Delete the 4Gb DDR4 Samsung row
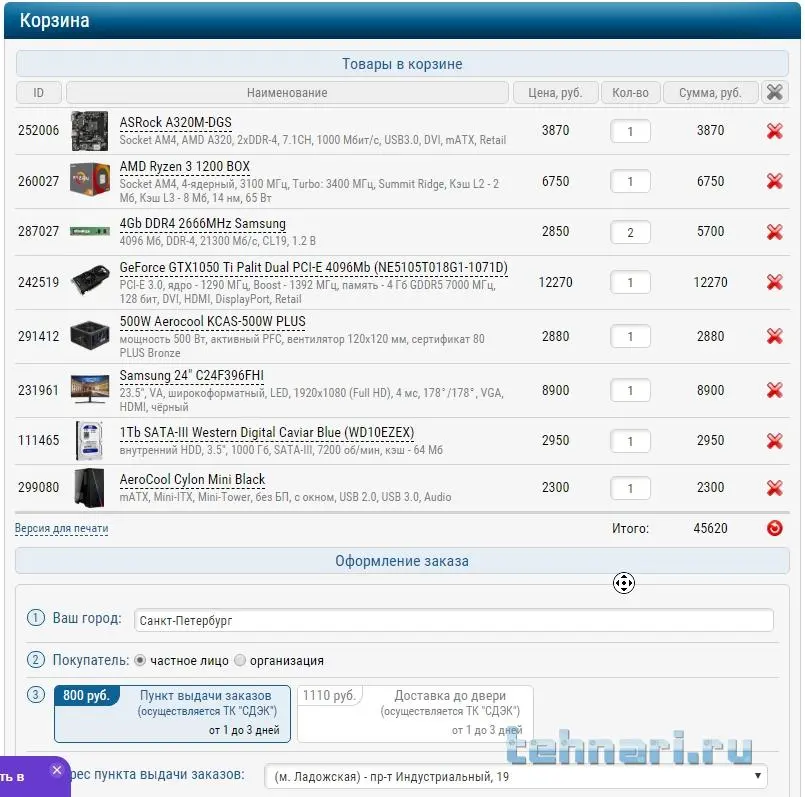805x797 pixels. [x=774, y=232]
